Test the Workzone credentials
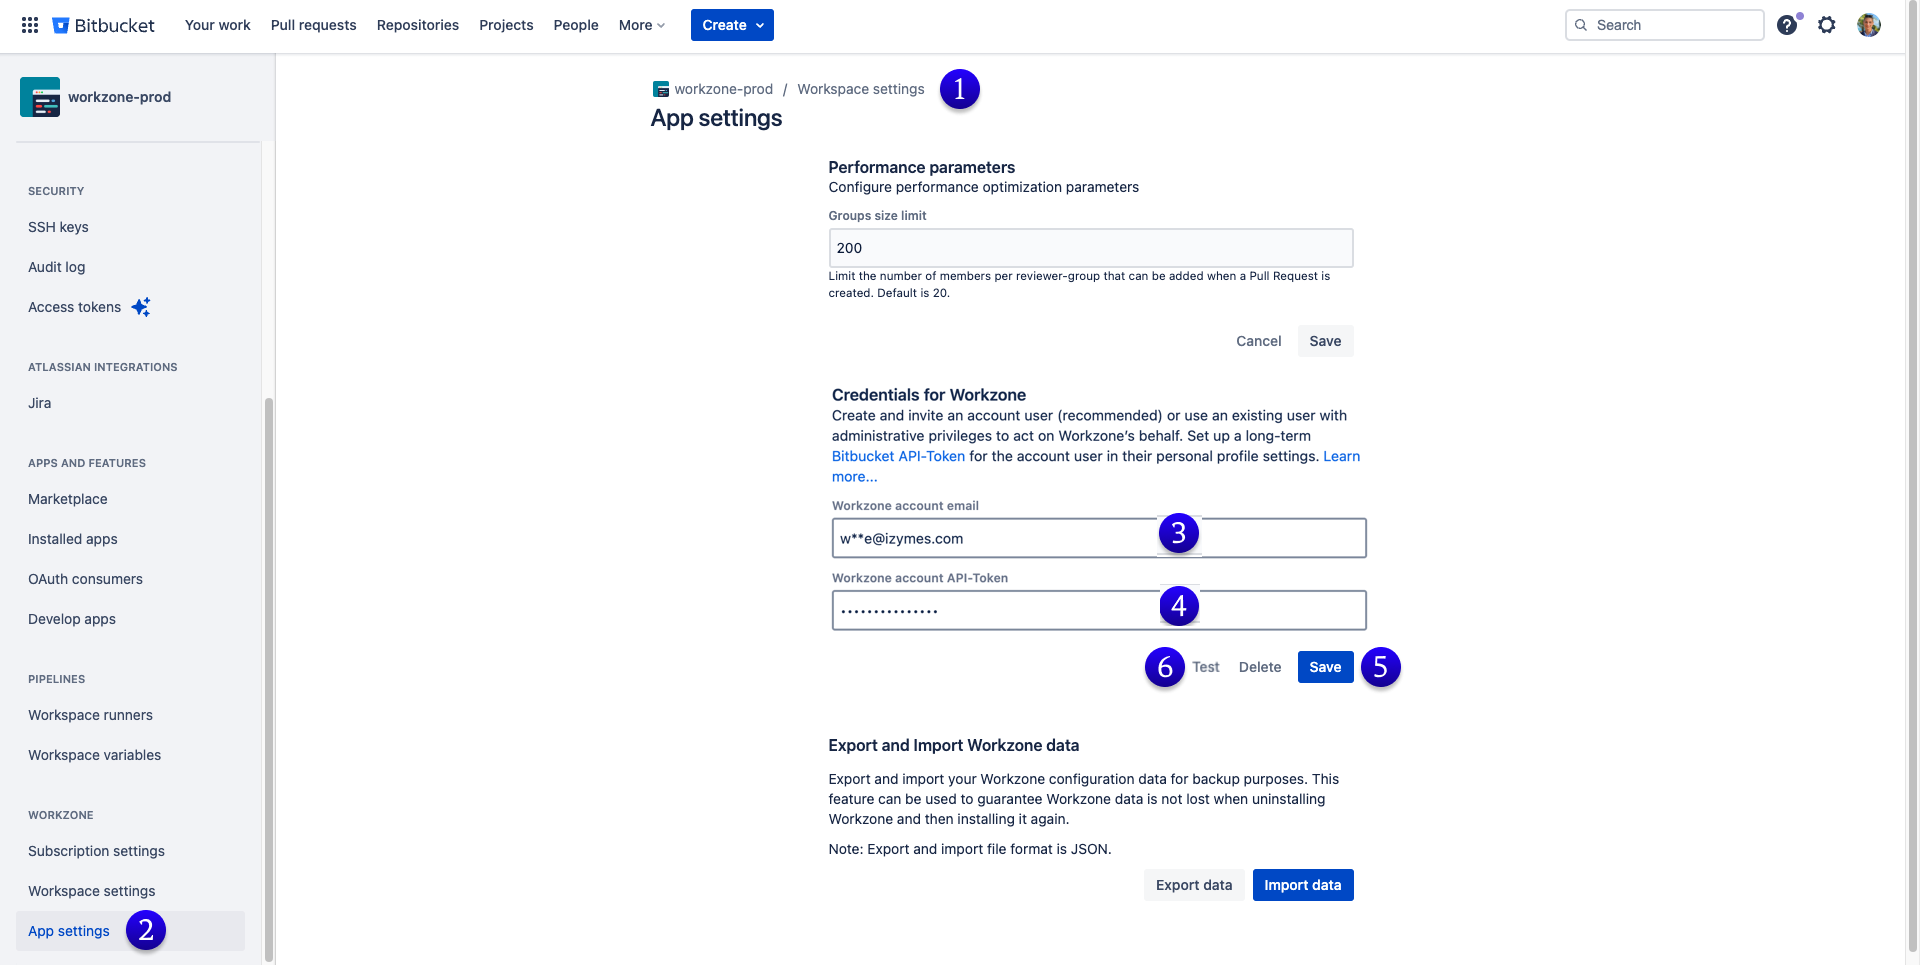Image resolution: width=1920 pixels, height=965 pixels. [x=1205, y=667]
